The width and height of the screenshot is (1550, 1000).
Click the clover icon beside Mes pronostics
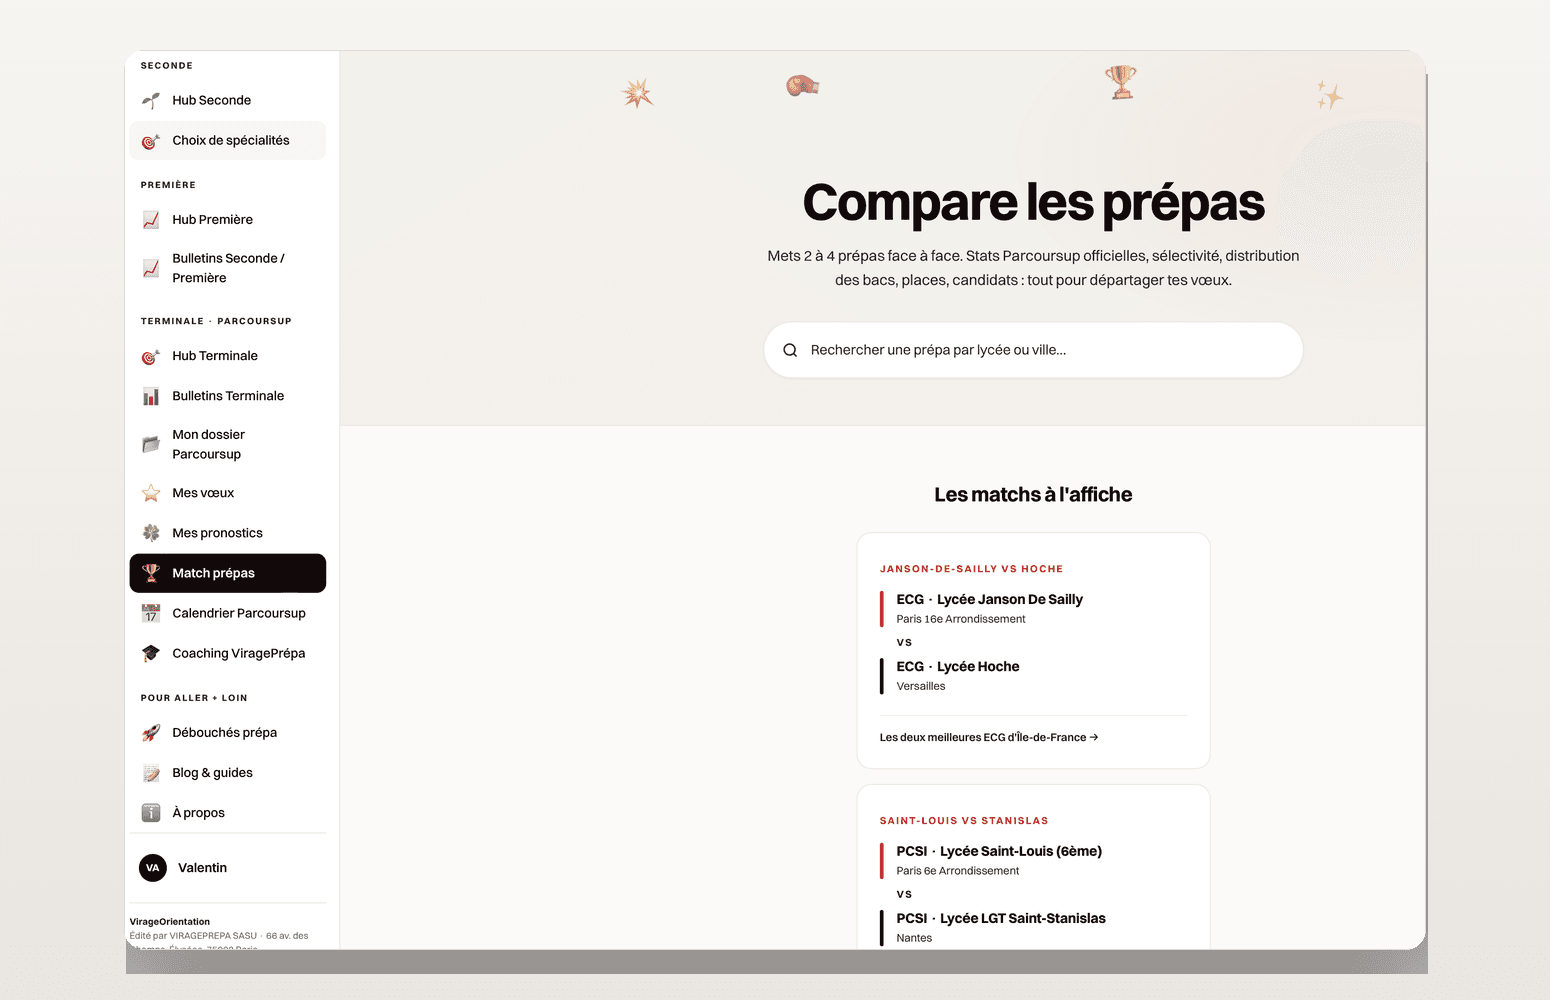point(151,533)
